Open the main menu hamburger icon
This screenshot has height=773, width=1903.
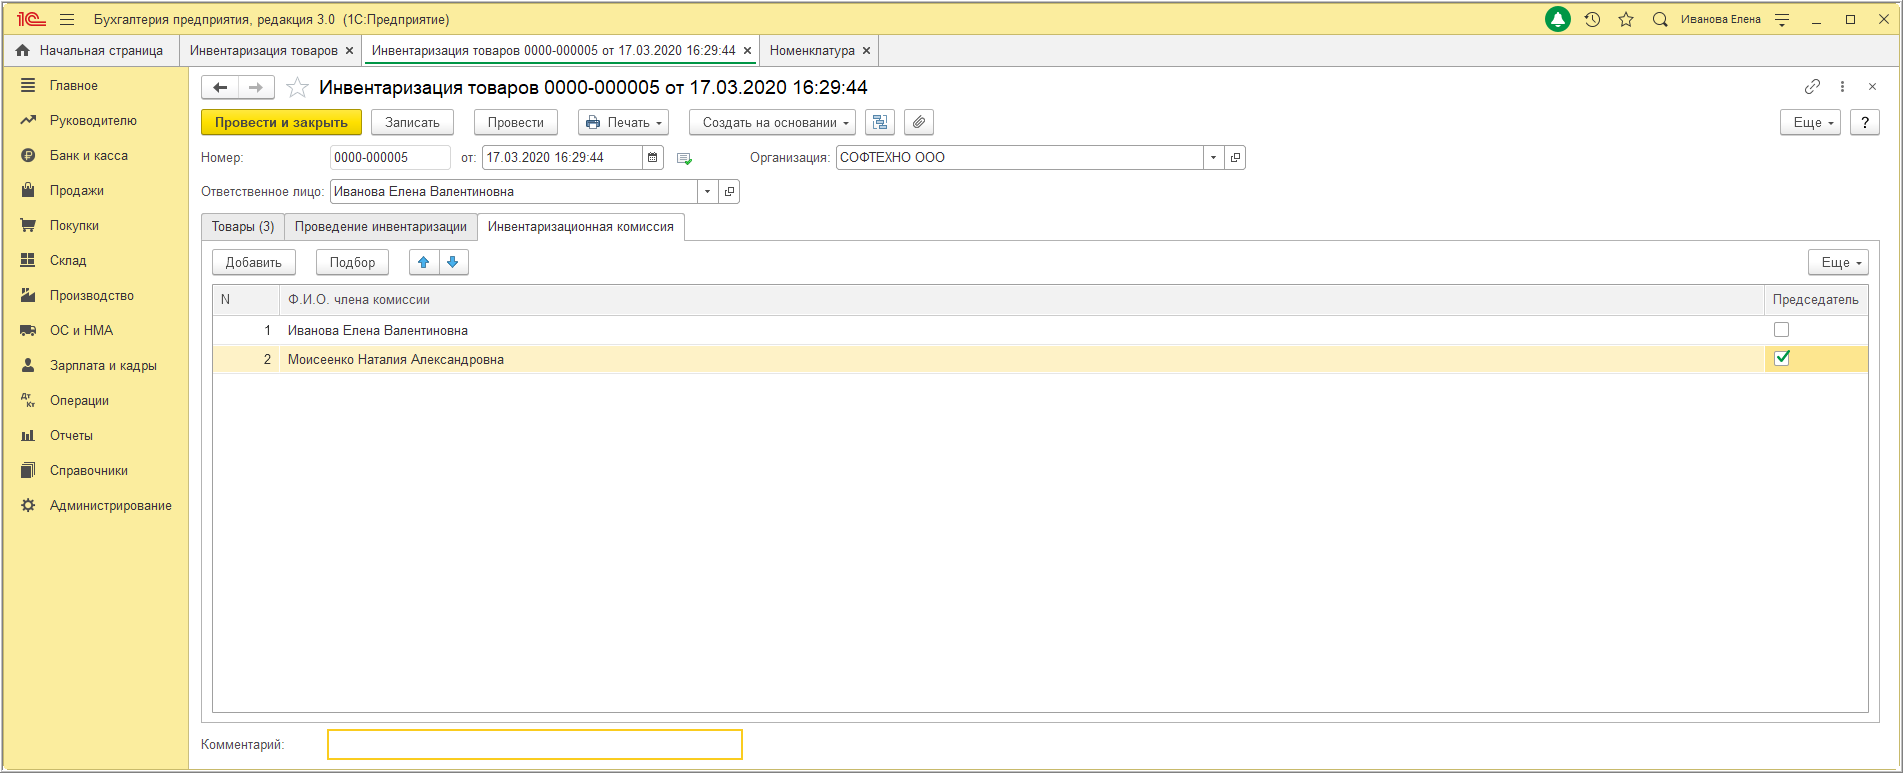[67, 19]
